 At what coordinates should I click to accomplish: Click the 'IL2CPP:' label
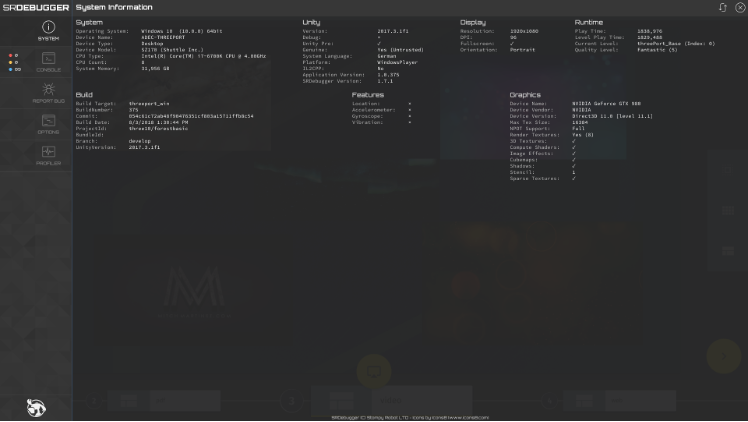pos(313,68)
